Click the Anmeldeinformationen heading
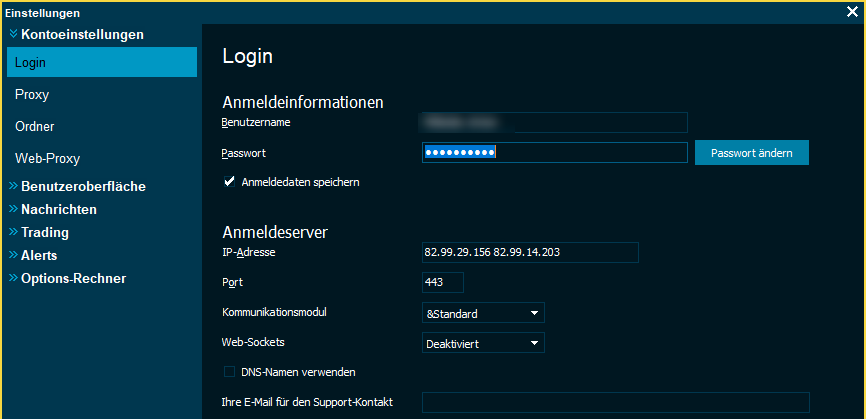 click(x=303, y=102)
